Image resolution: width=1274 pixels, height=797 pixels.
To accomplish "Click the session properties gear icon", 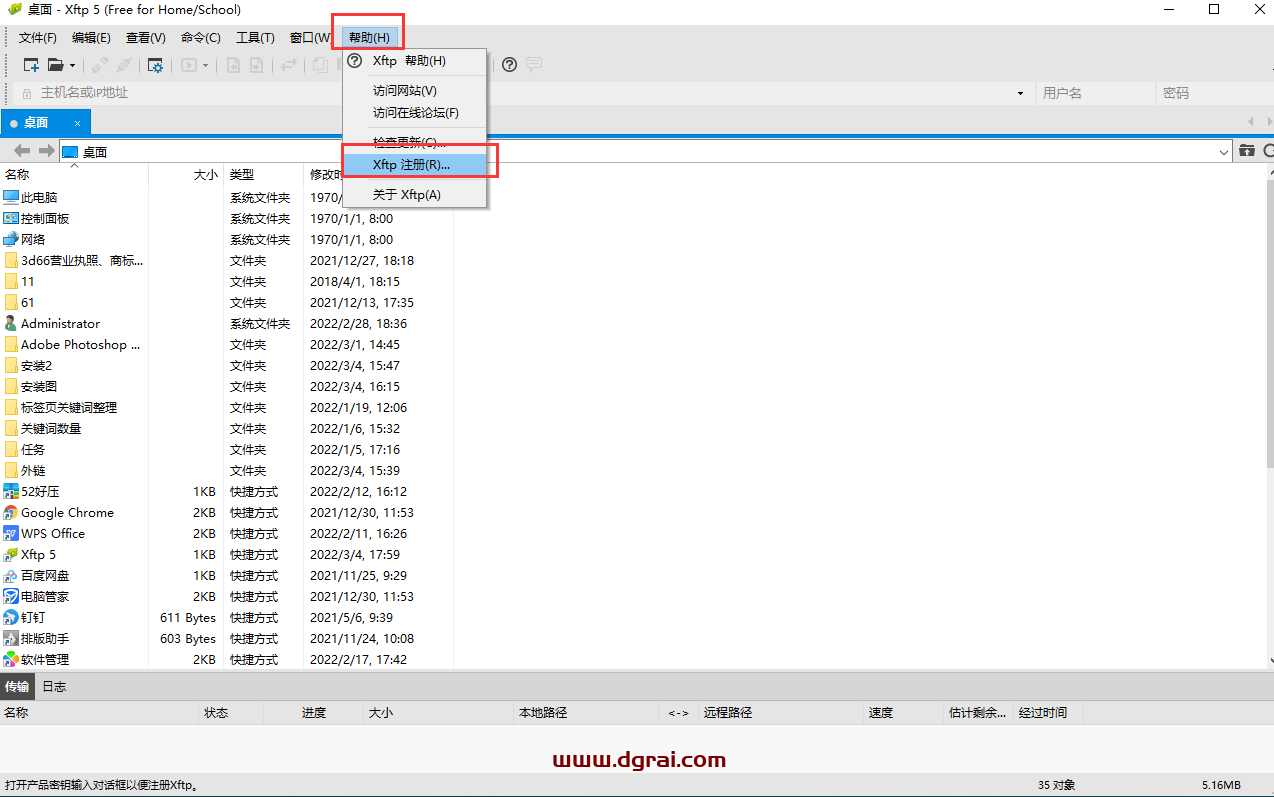I will (x=155, y=65).
